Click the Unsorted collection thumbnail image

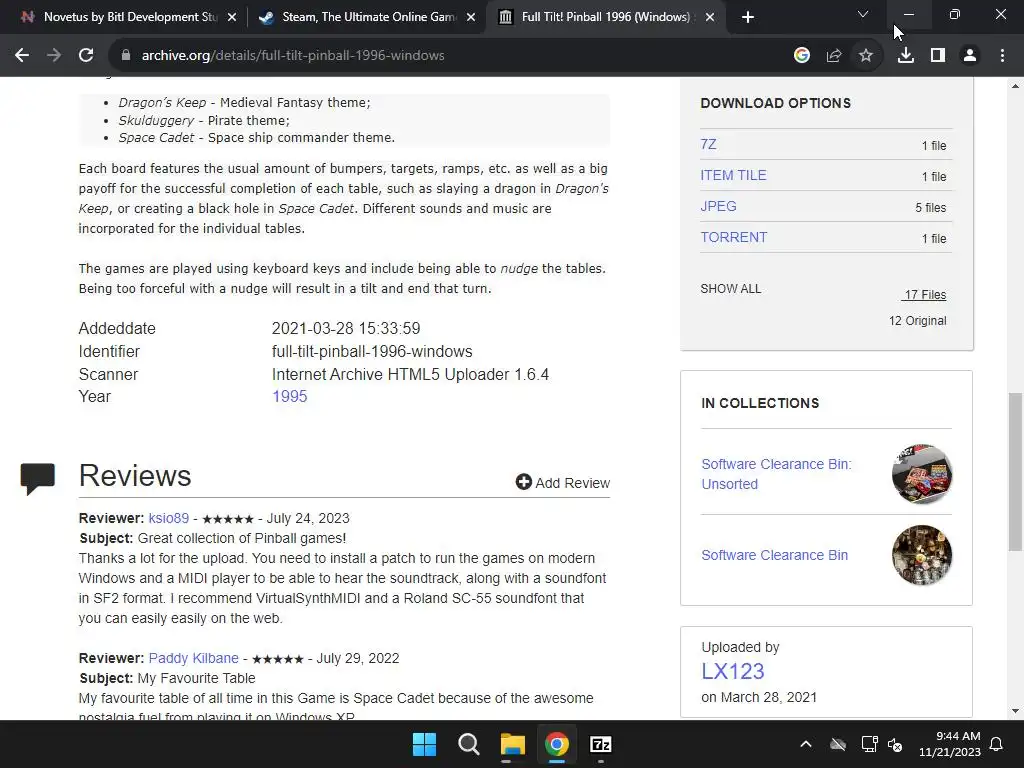point(921,474)
